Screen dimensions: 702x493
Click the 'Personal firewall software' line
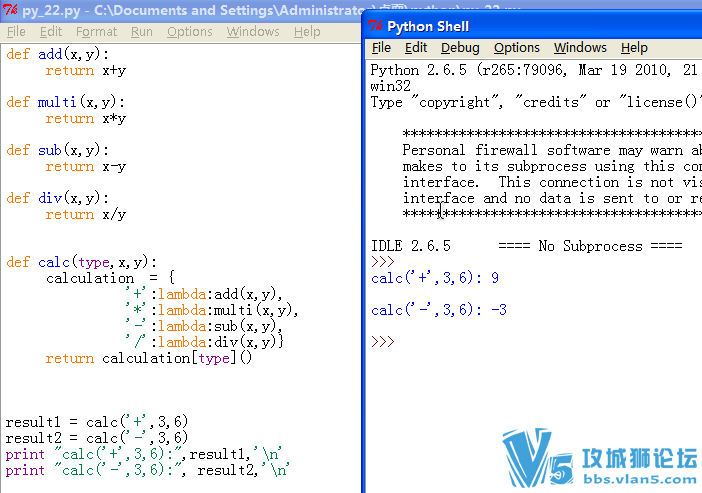(x=552, y=150)
